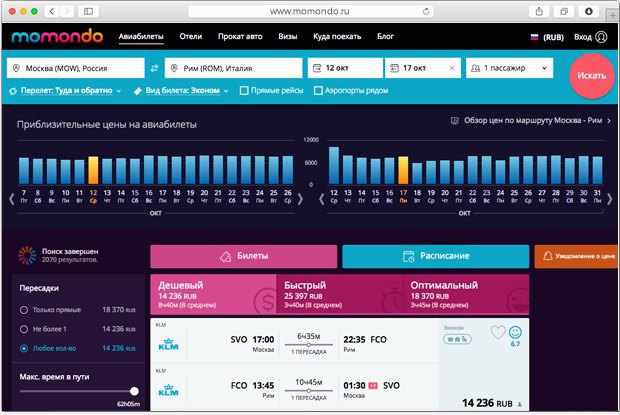620x415 pixels.
Task: Click Уведомление о цене button
Action: click(576, 256)
